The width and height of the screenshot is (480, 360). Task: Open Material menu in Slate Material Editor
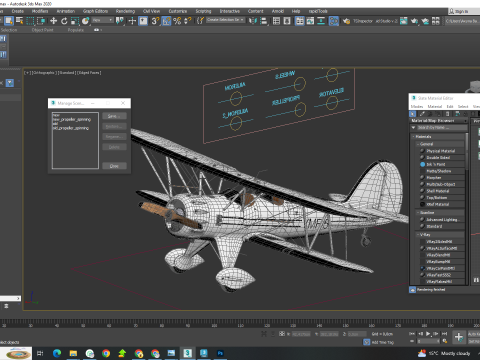(435, 106)
